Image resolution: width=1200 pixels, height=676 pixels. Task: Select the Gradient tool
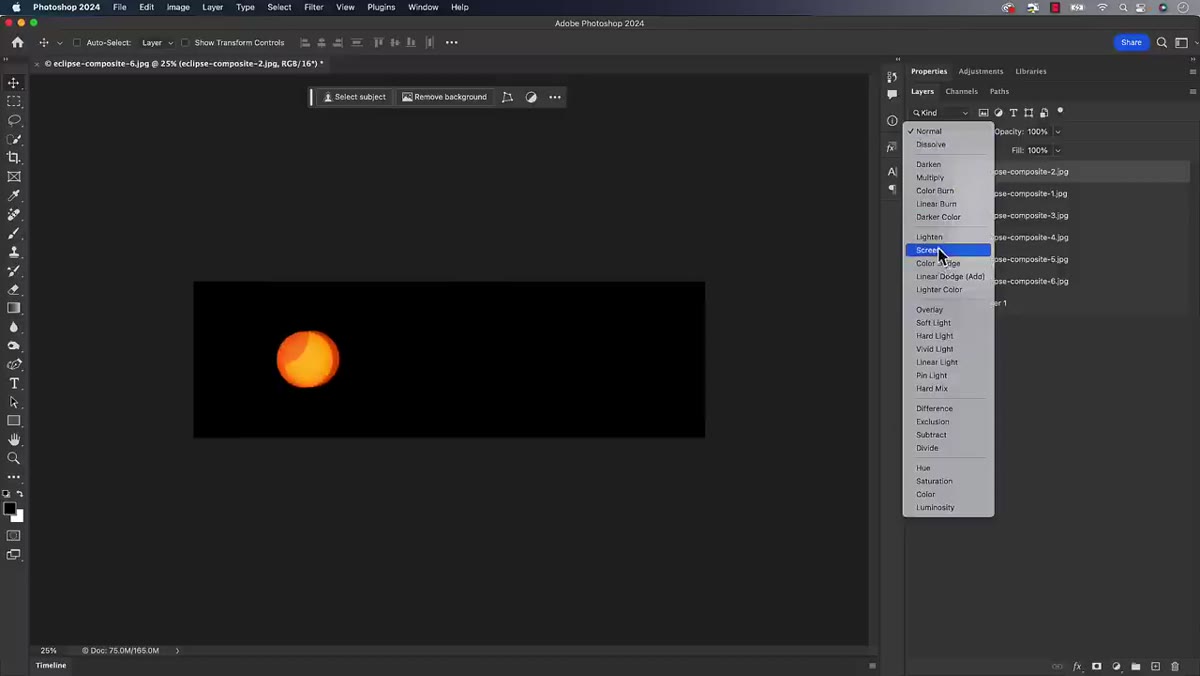14,308
